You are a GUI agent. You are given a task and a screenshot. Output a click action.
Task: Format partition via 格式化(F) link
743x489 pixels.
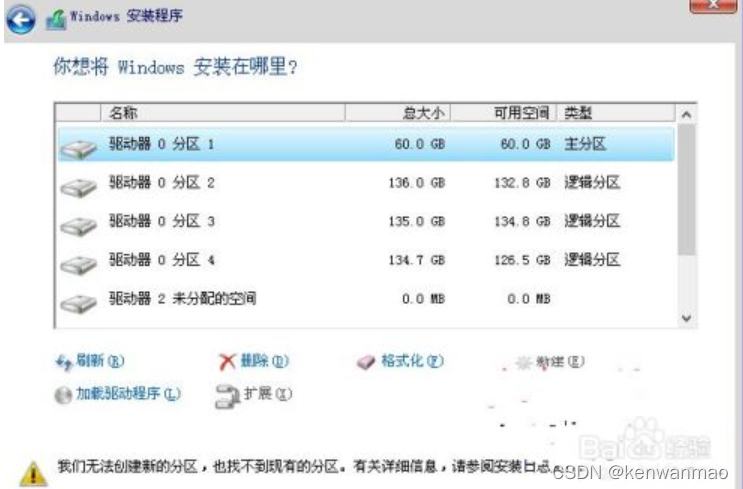pyautogui.click(x=412, y=361)
